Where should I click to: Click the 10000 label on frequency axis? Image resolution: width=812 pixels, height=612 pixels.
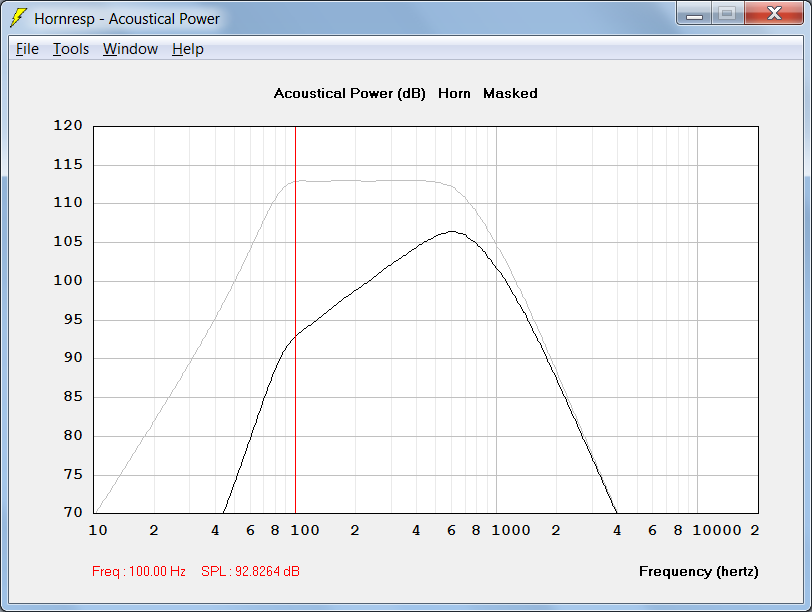tap(717, 530)
